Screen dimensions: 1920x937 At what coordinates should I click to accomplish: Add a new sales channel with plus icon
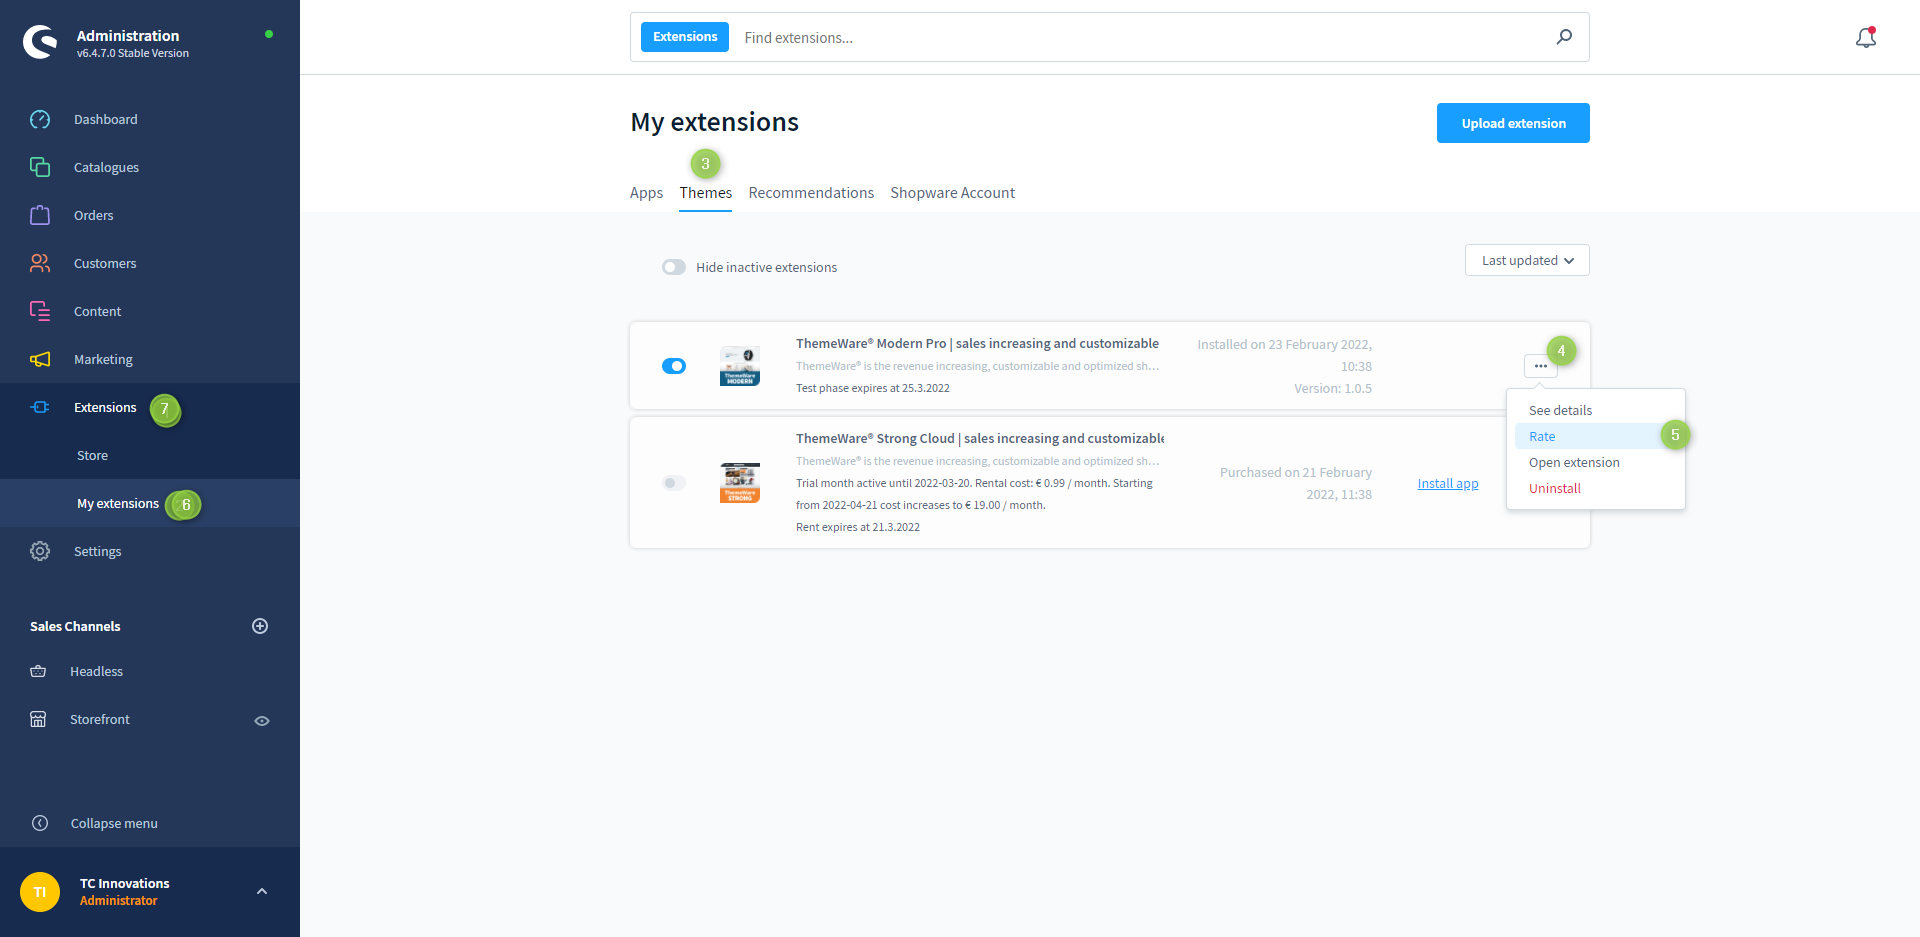(260, 626)
